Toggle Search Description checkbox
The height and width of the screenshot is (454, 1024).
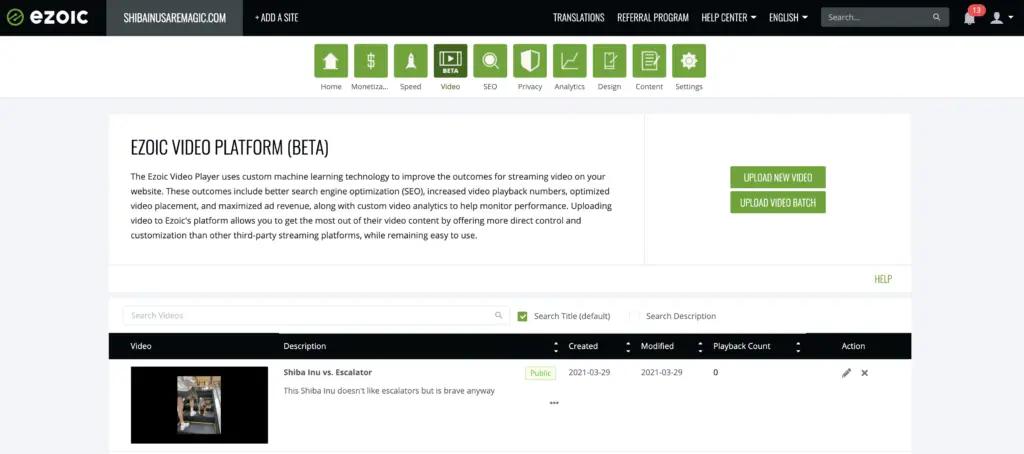(634, 316)
